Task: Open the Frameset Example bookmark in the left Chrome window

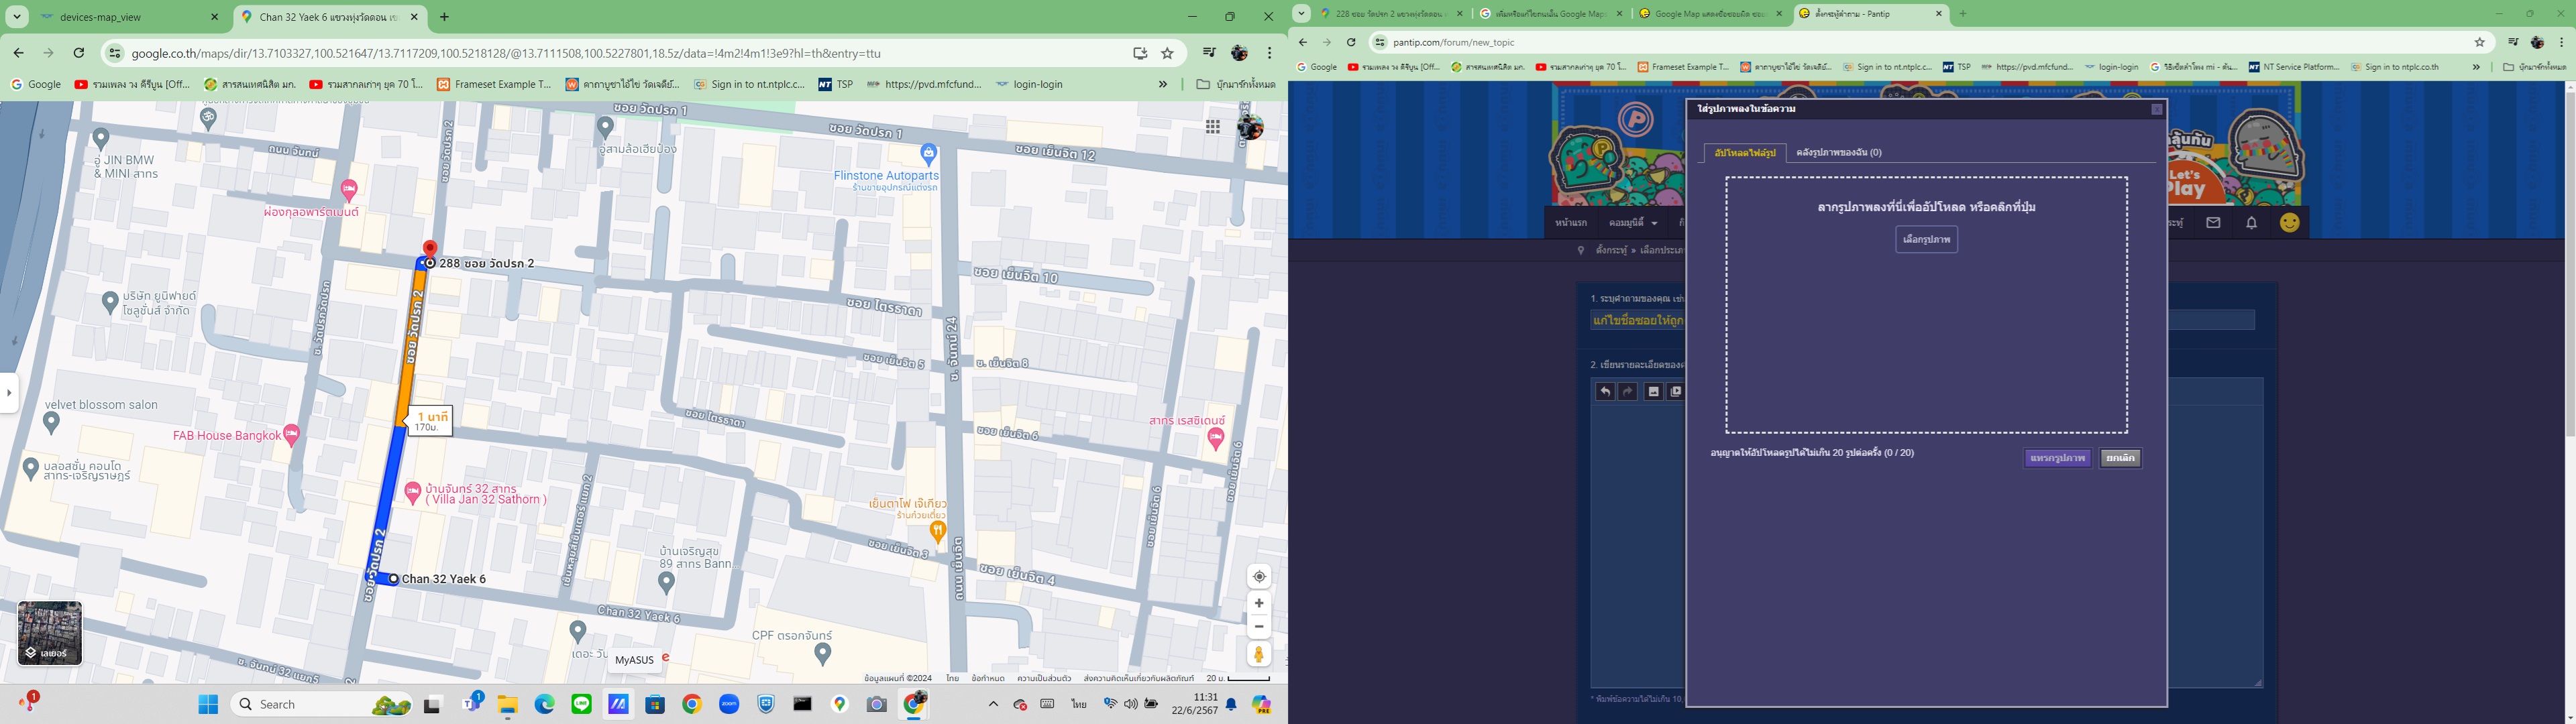Action: (x=494, y=85)
